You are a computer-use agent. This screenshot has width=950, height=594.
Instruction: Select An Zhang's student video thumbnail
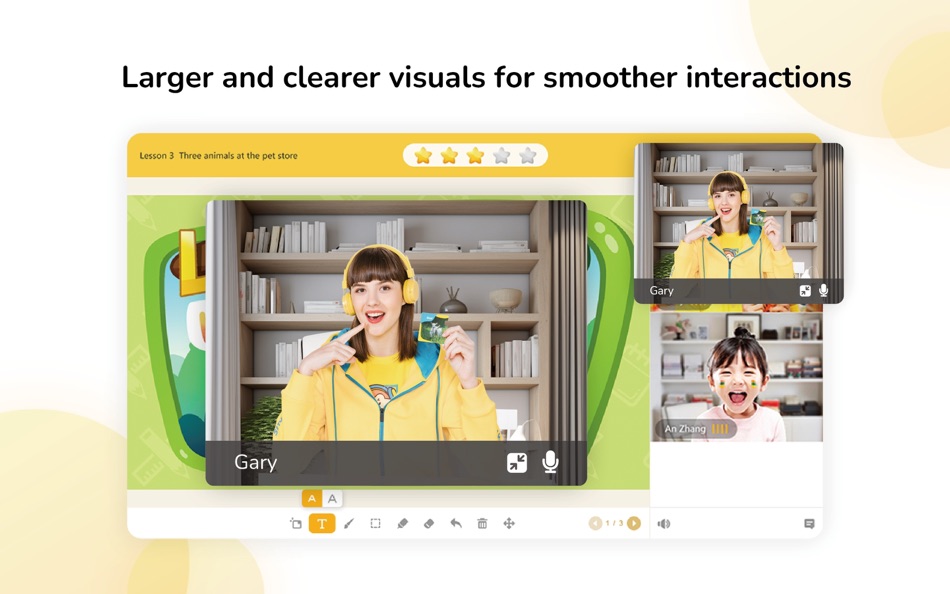point(737,376)
